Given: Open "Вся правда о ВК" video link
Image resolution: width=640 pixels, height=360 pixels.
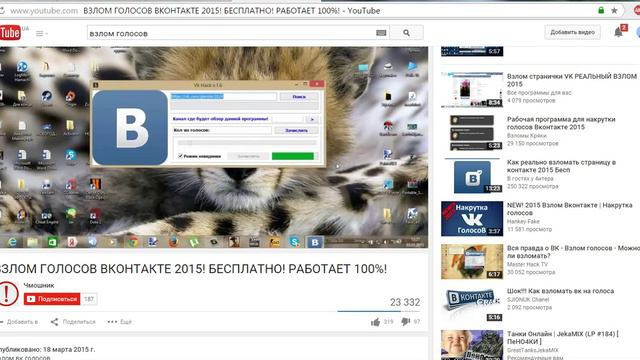Looking at the screenshot, I should [x=573, y=252].
